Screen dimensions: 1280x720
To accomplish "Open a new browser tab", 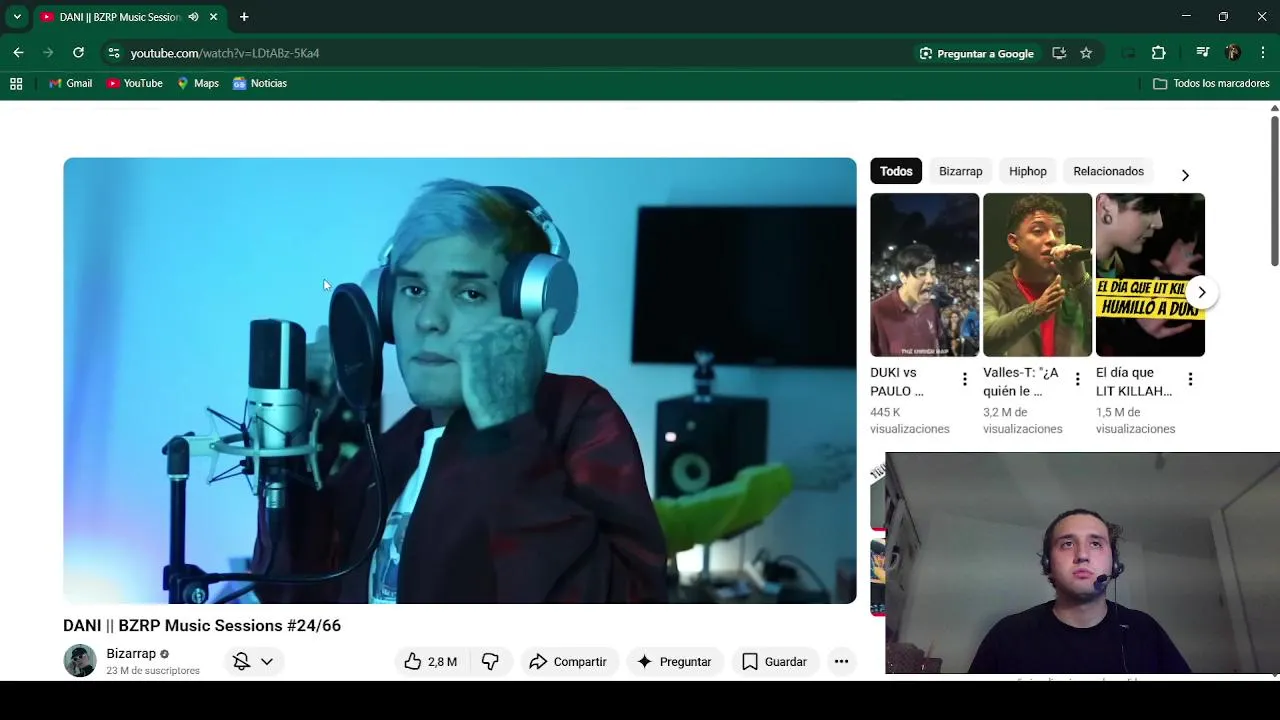I will pyautogui.click(x=244, y=17).
